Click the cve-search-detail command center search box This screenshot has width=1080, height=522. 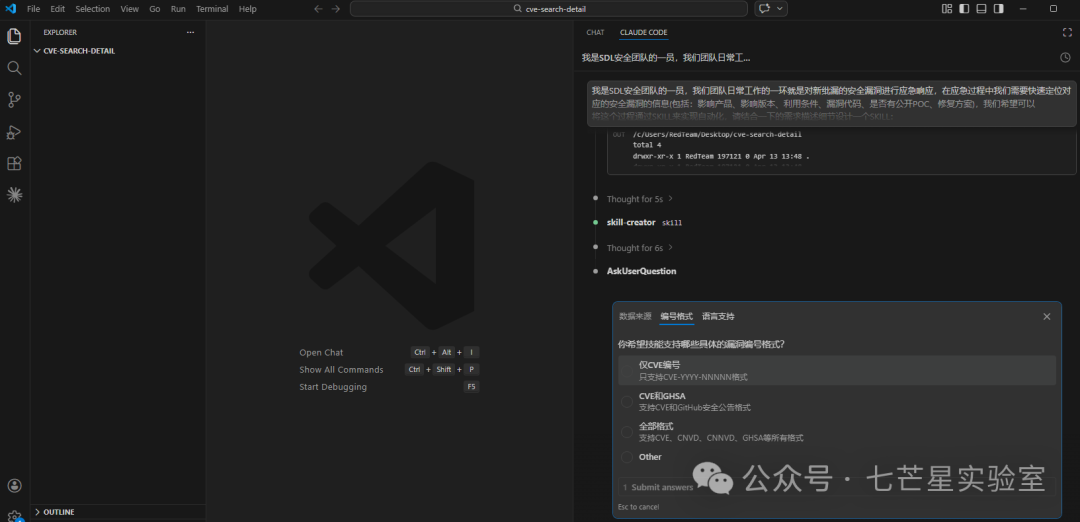(x=548, y=9)
